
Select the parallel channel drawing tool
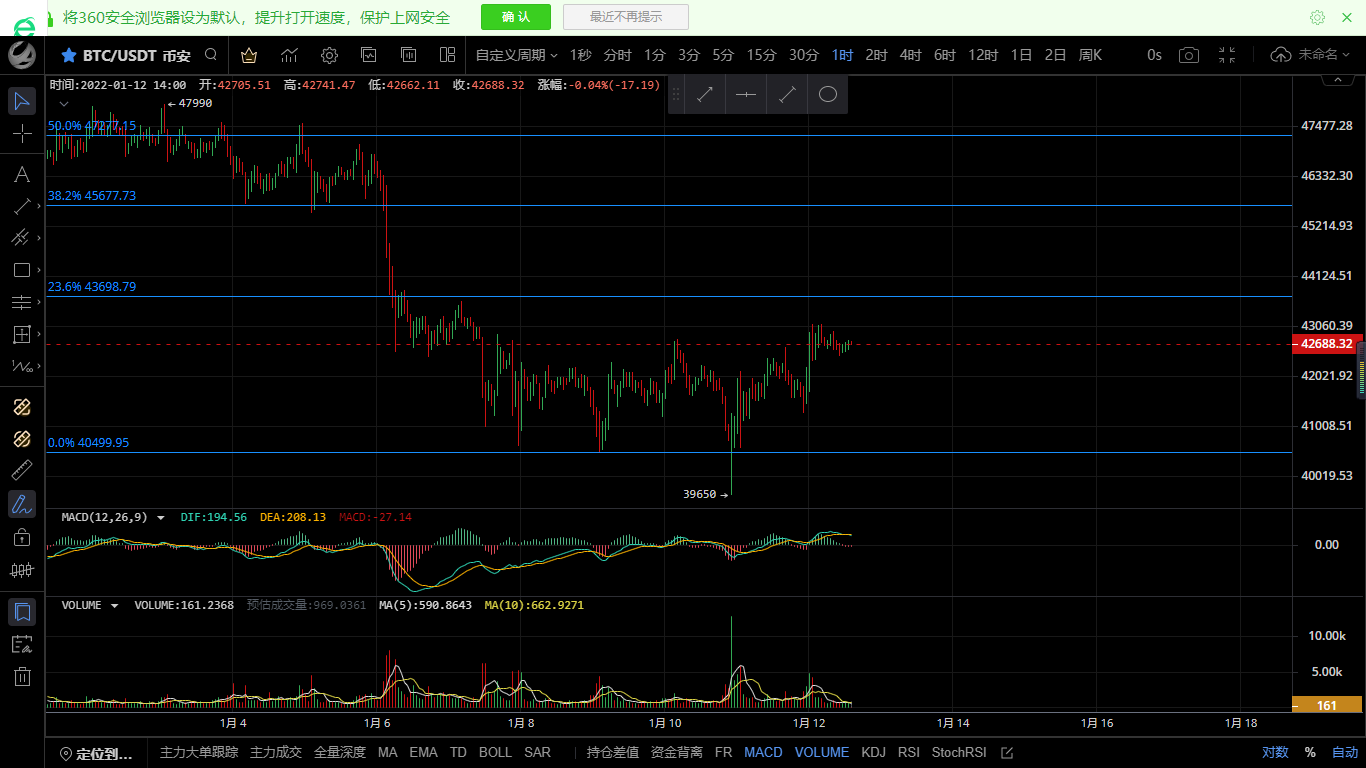[21, 238]
